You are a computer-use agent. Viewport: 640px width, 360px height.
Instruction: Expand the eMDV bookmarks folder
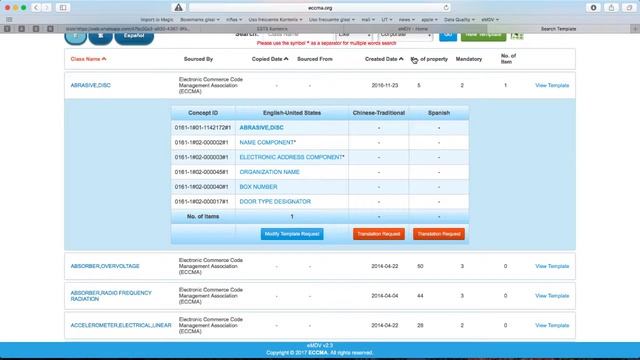pyautogui.click(x=490, y=20)
